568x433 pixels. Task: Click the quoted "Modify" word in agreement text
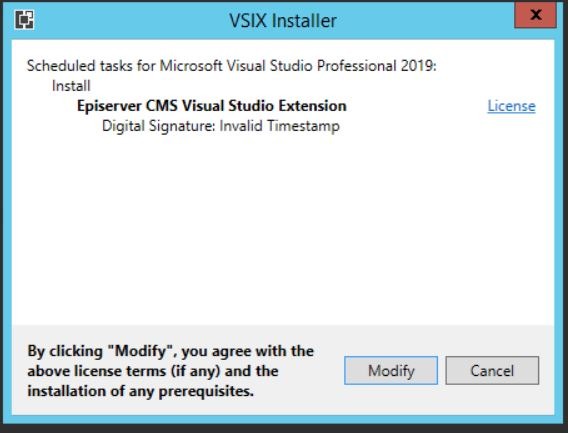click(x=140, y=351)
